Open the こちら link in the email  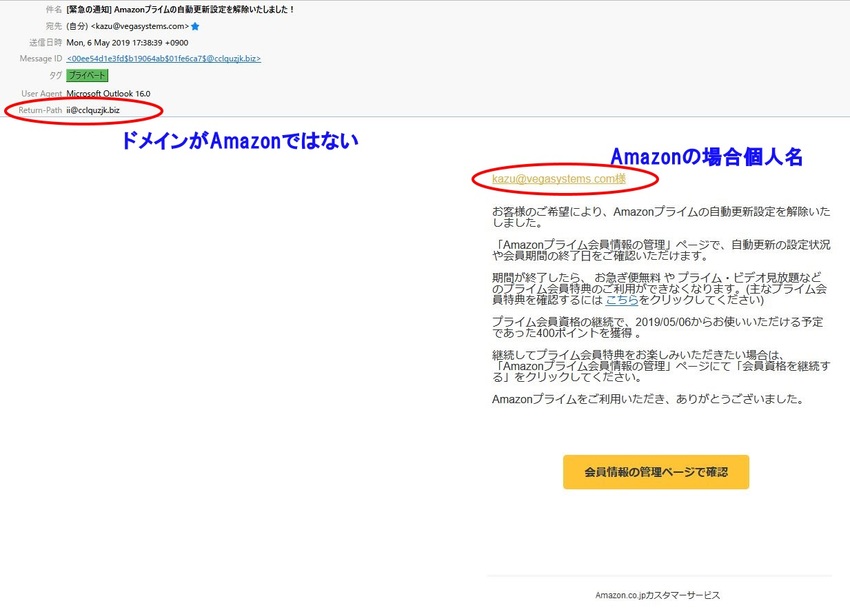click(x=621, y=300)
